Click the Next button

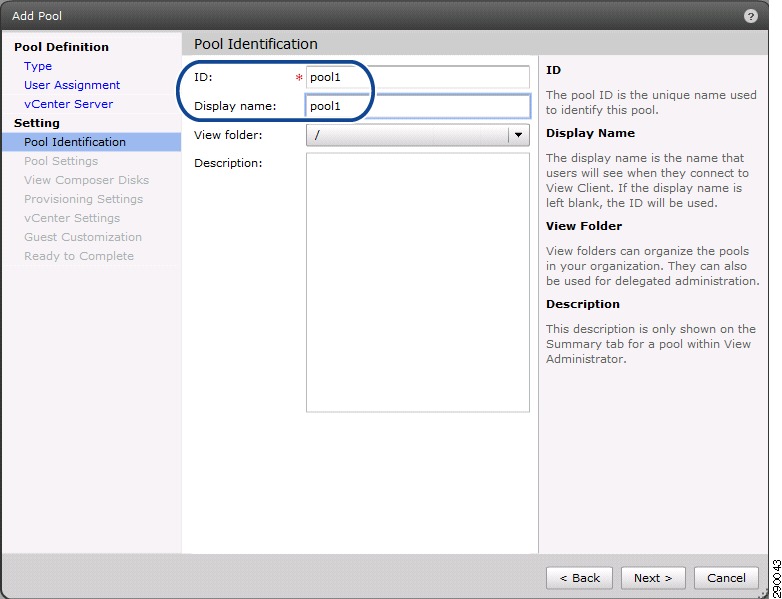653,578
